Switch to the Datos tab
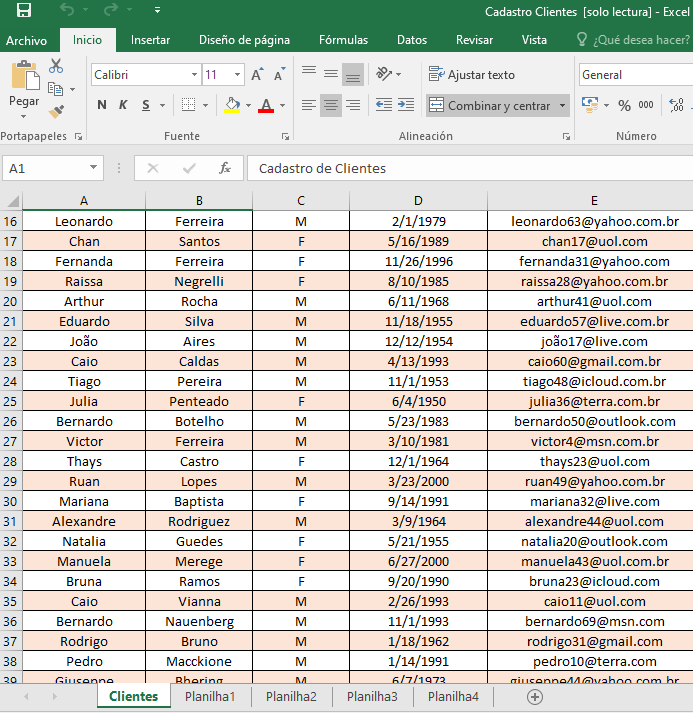This screenshot has width=693, height=713. [412, 40]
